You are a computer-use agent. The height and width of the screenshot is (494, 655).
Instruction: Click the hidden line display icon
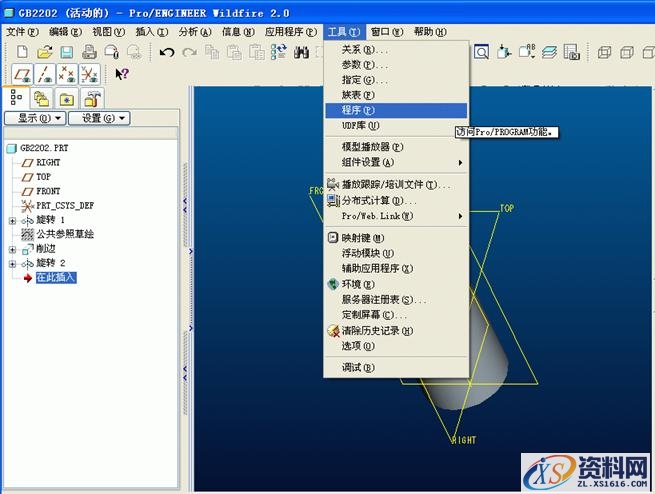click(627, 53)
